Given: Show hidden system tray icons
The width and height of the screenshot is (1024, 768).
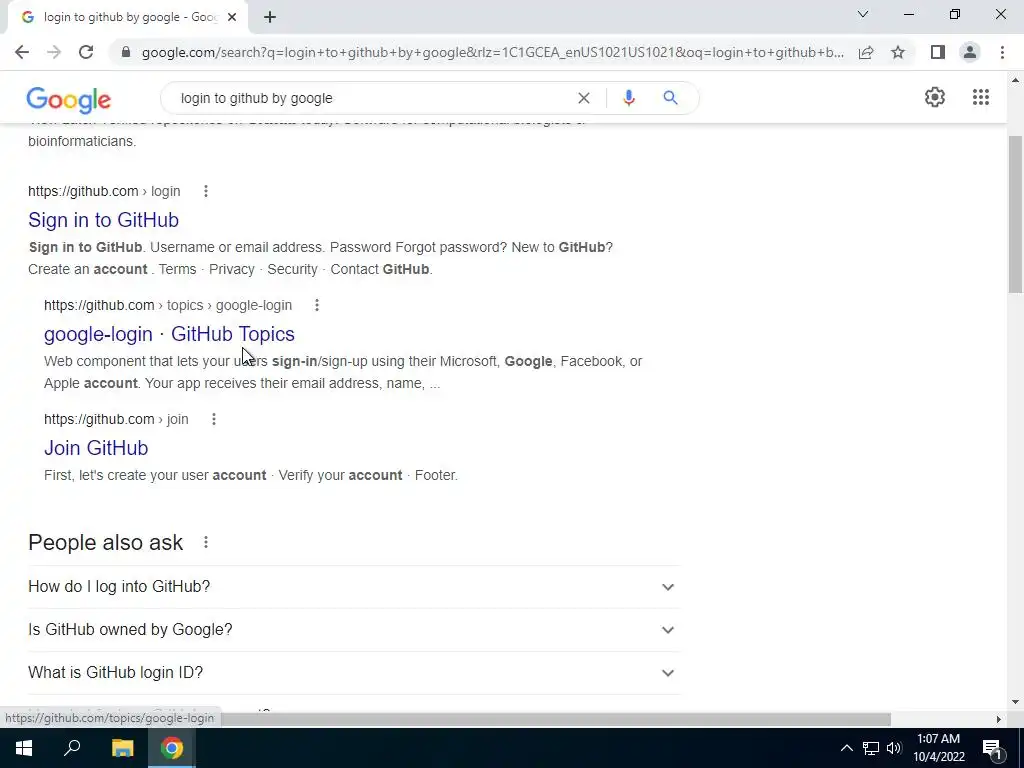Looking at the screenshot, I should 846,748.
